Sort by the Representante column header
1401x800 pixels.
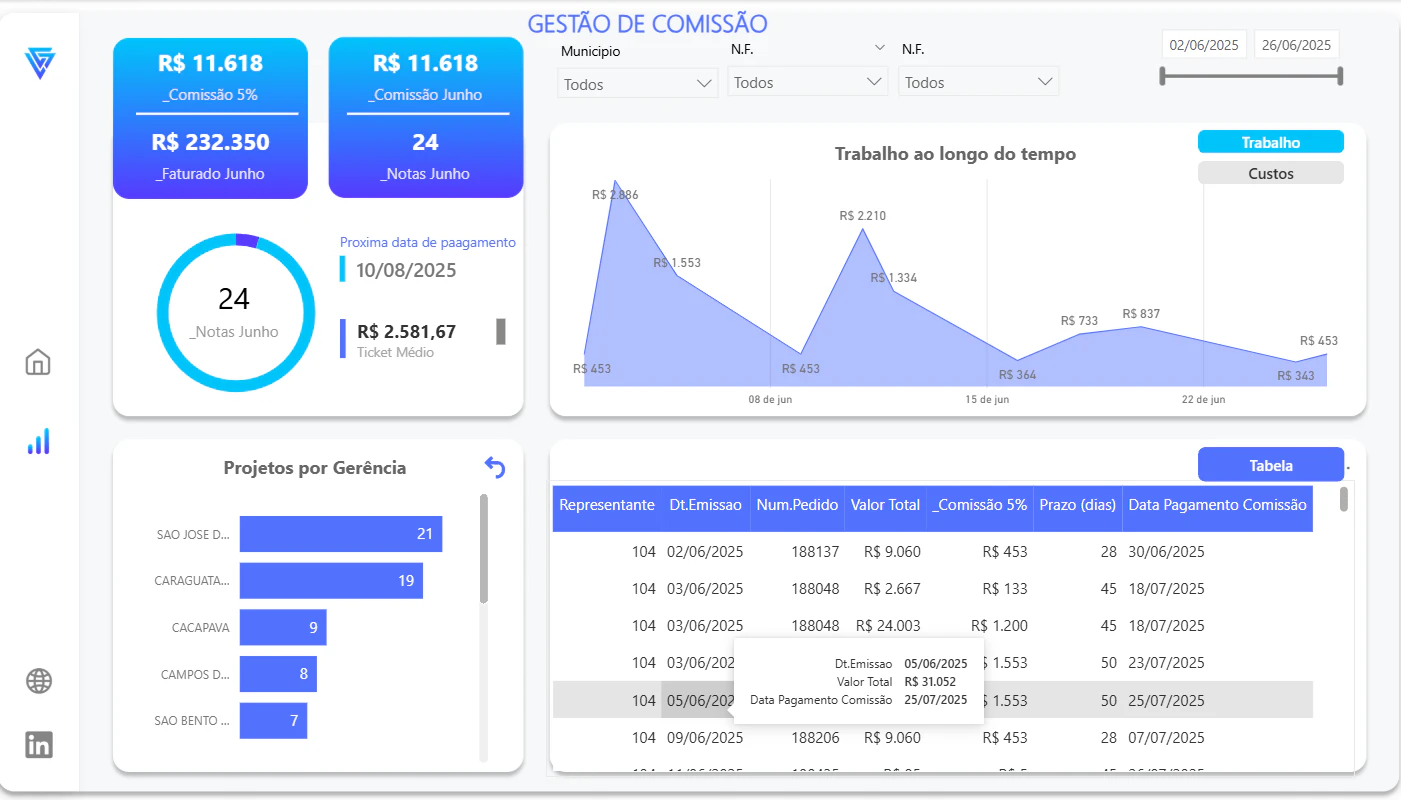pyautogui.click(x=607, y=505)
